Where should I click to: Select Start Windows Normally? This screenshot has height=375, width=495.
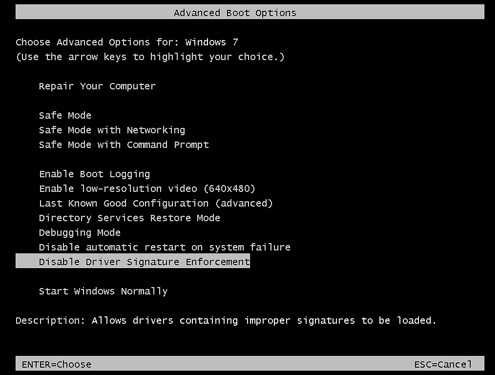[103, 291]
